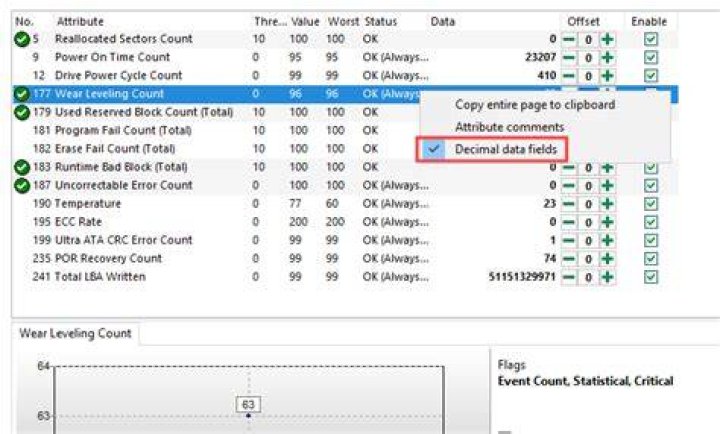
Task: Click data value 23207
Action: (x=540, y=57)
